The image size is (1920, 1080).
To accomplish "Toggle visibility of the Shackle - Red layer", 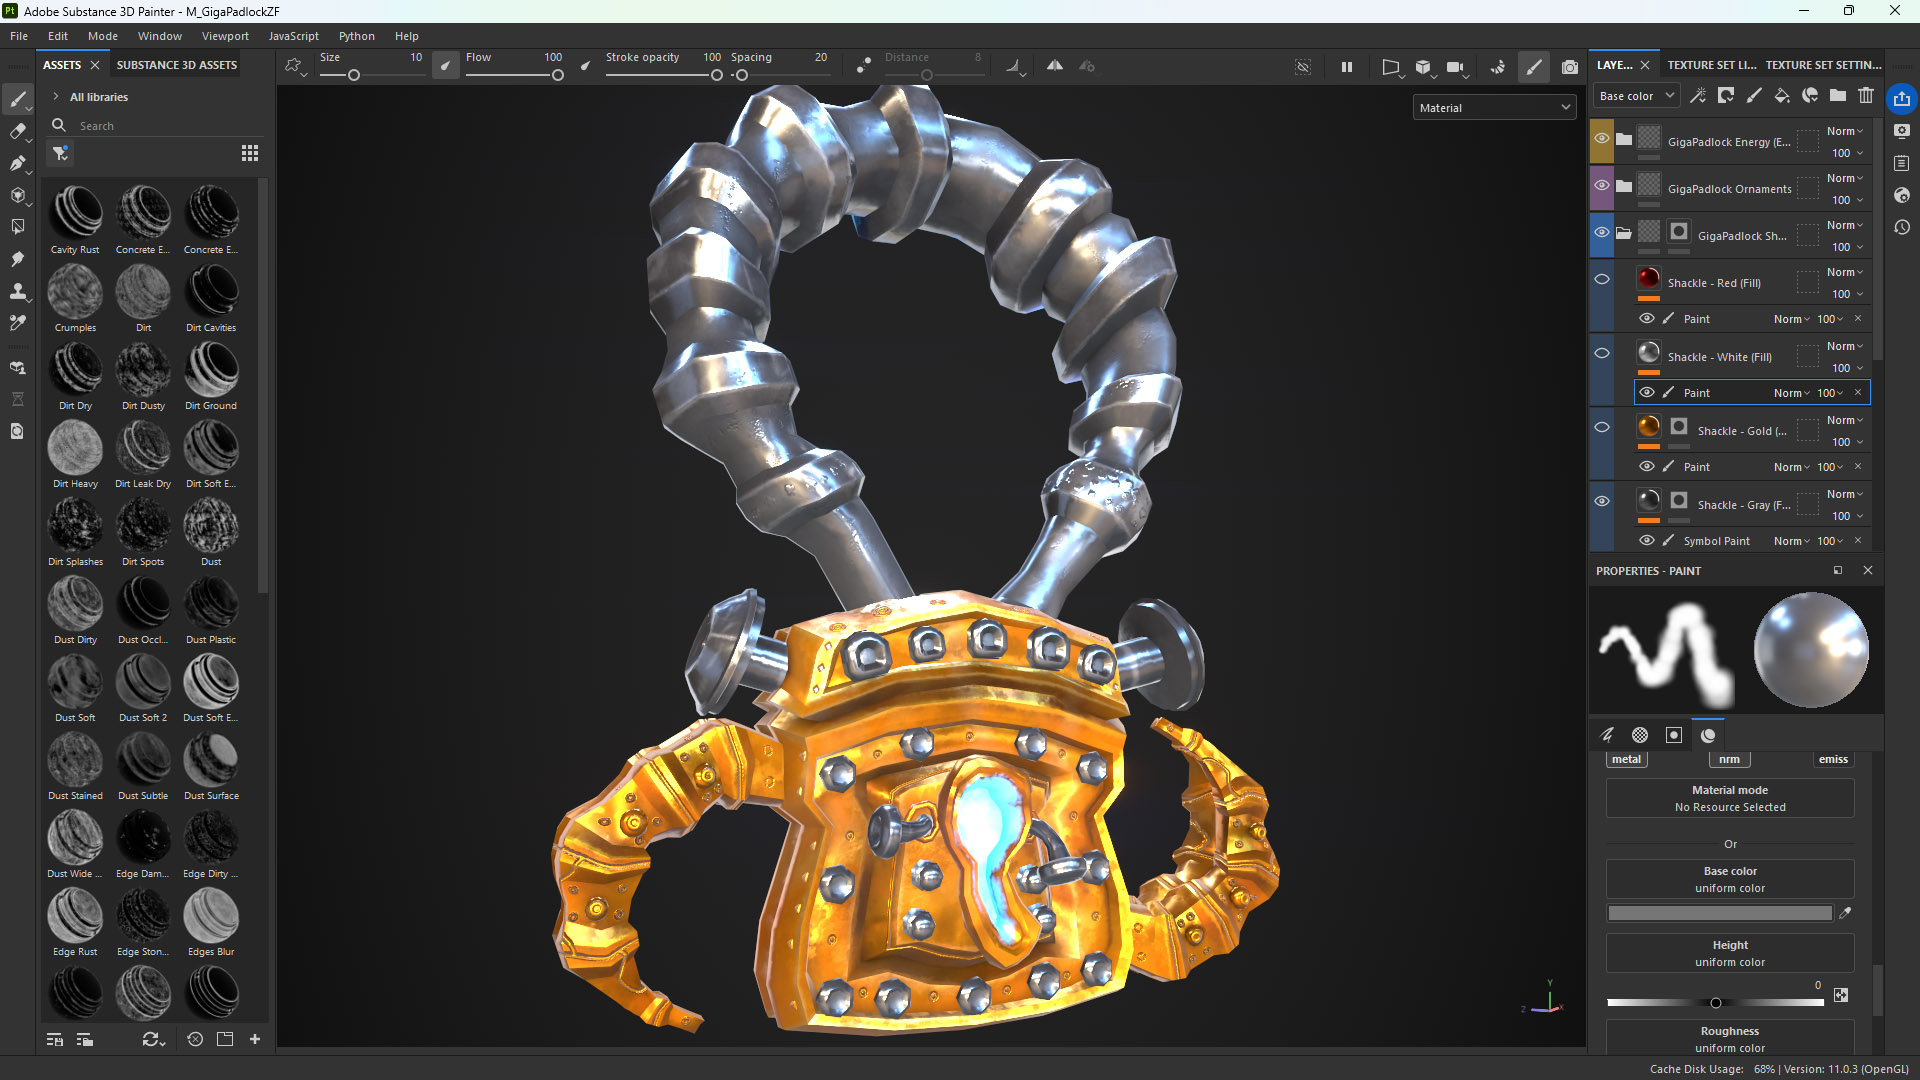I will pyautogui.click(x=1602, y=279).
